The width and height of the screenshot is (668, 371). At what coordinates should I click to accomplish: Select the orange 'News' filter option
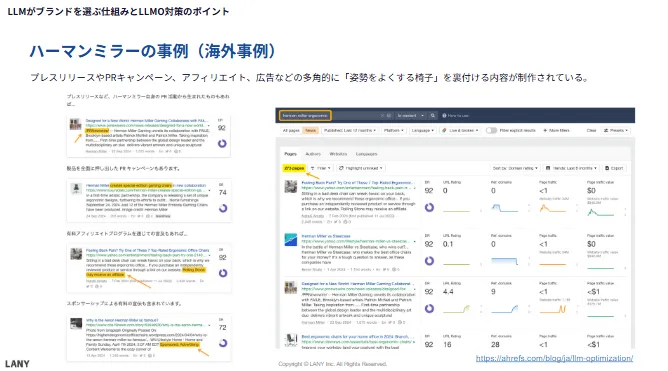click(x=311, y=130)
